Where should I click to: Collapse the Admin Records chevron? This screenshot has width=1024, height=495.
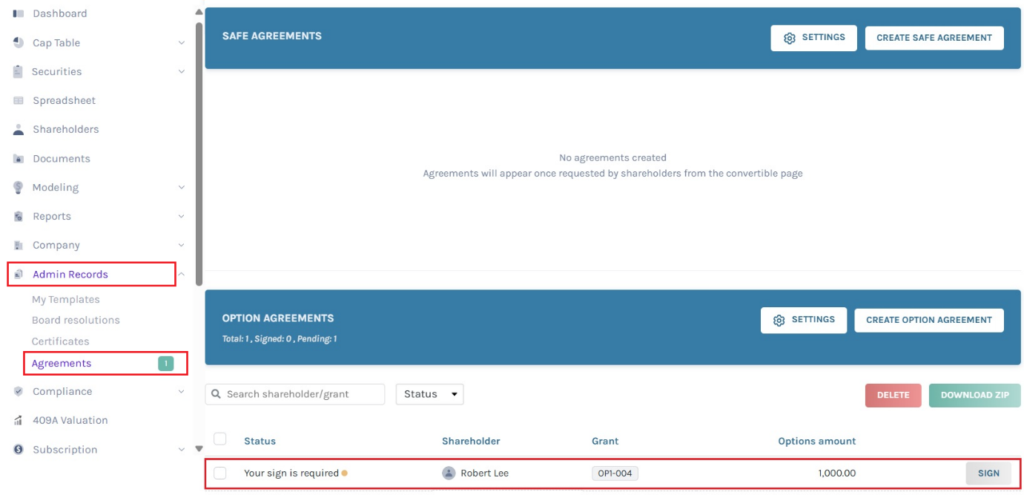click(x=182, y=274)
